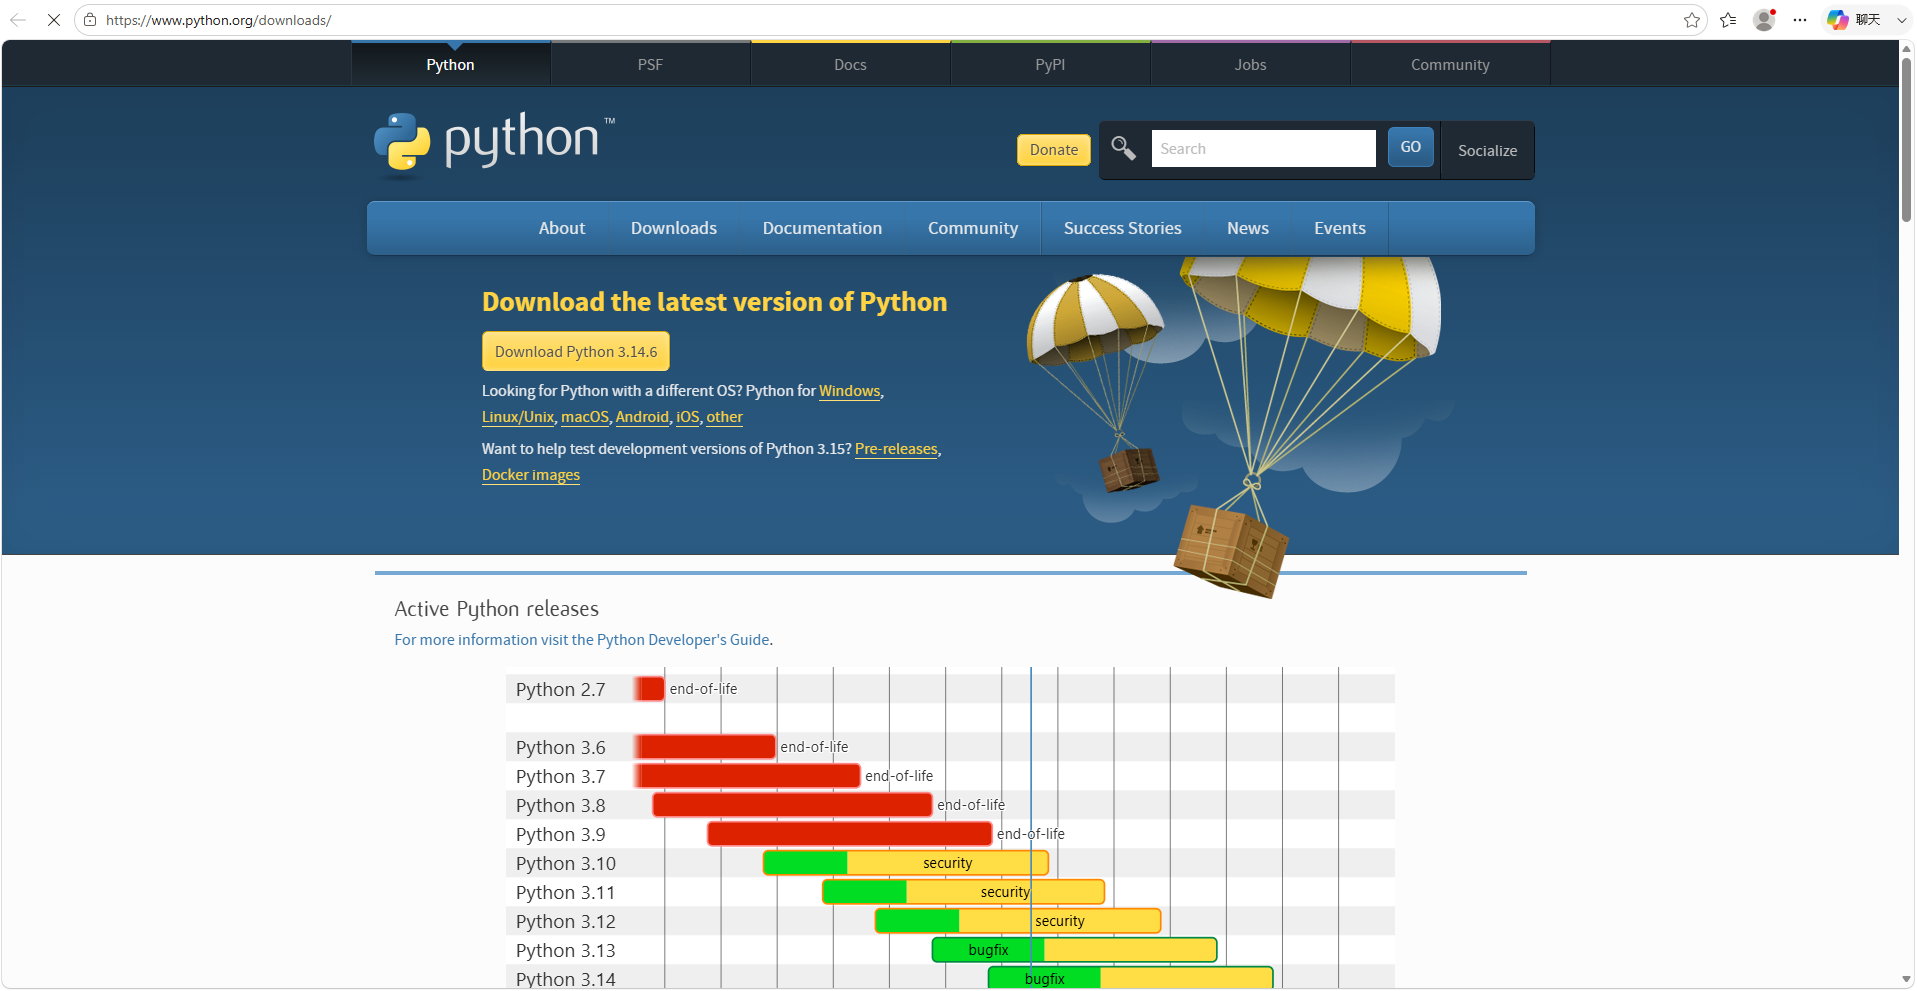
Task: Open the favorites list icon
Action: 1728,20
